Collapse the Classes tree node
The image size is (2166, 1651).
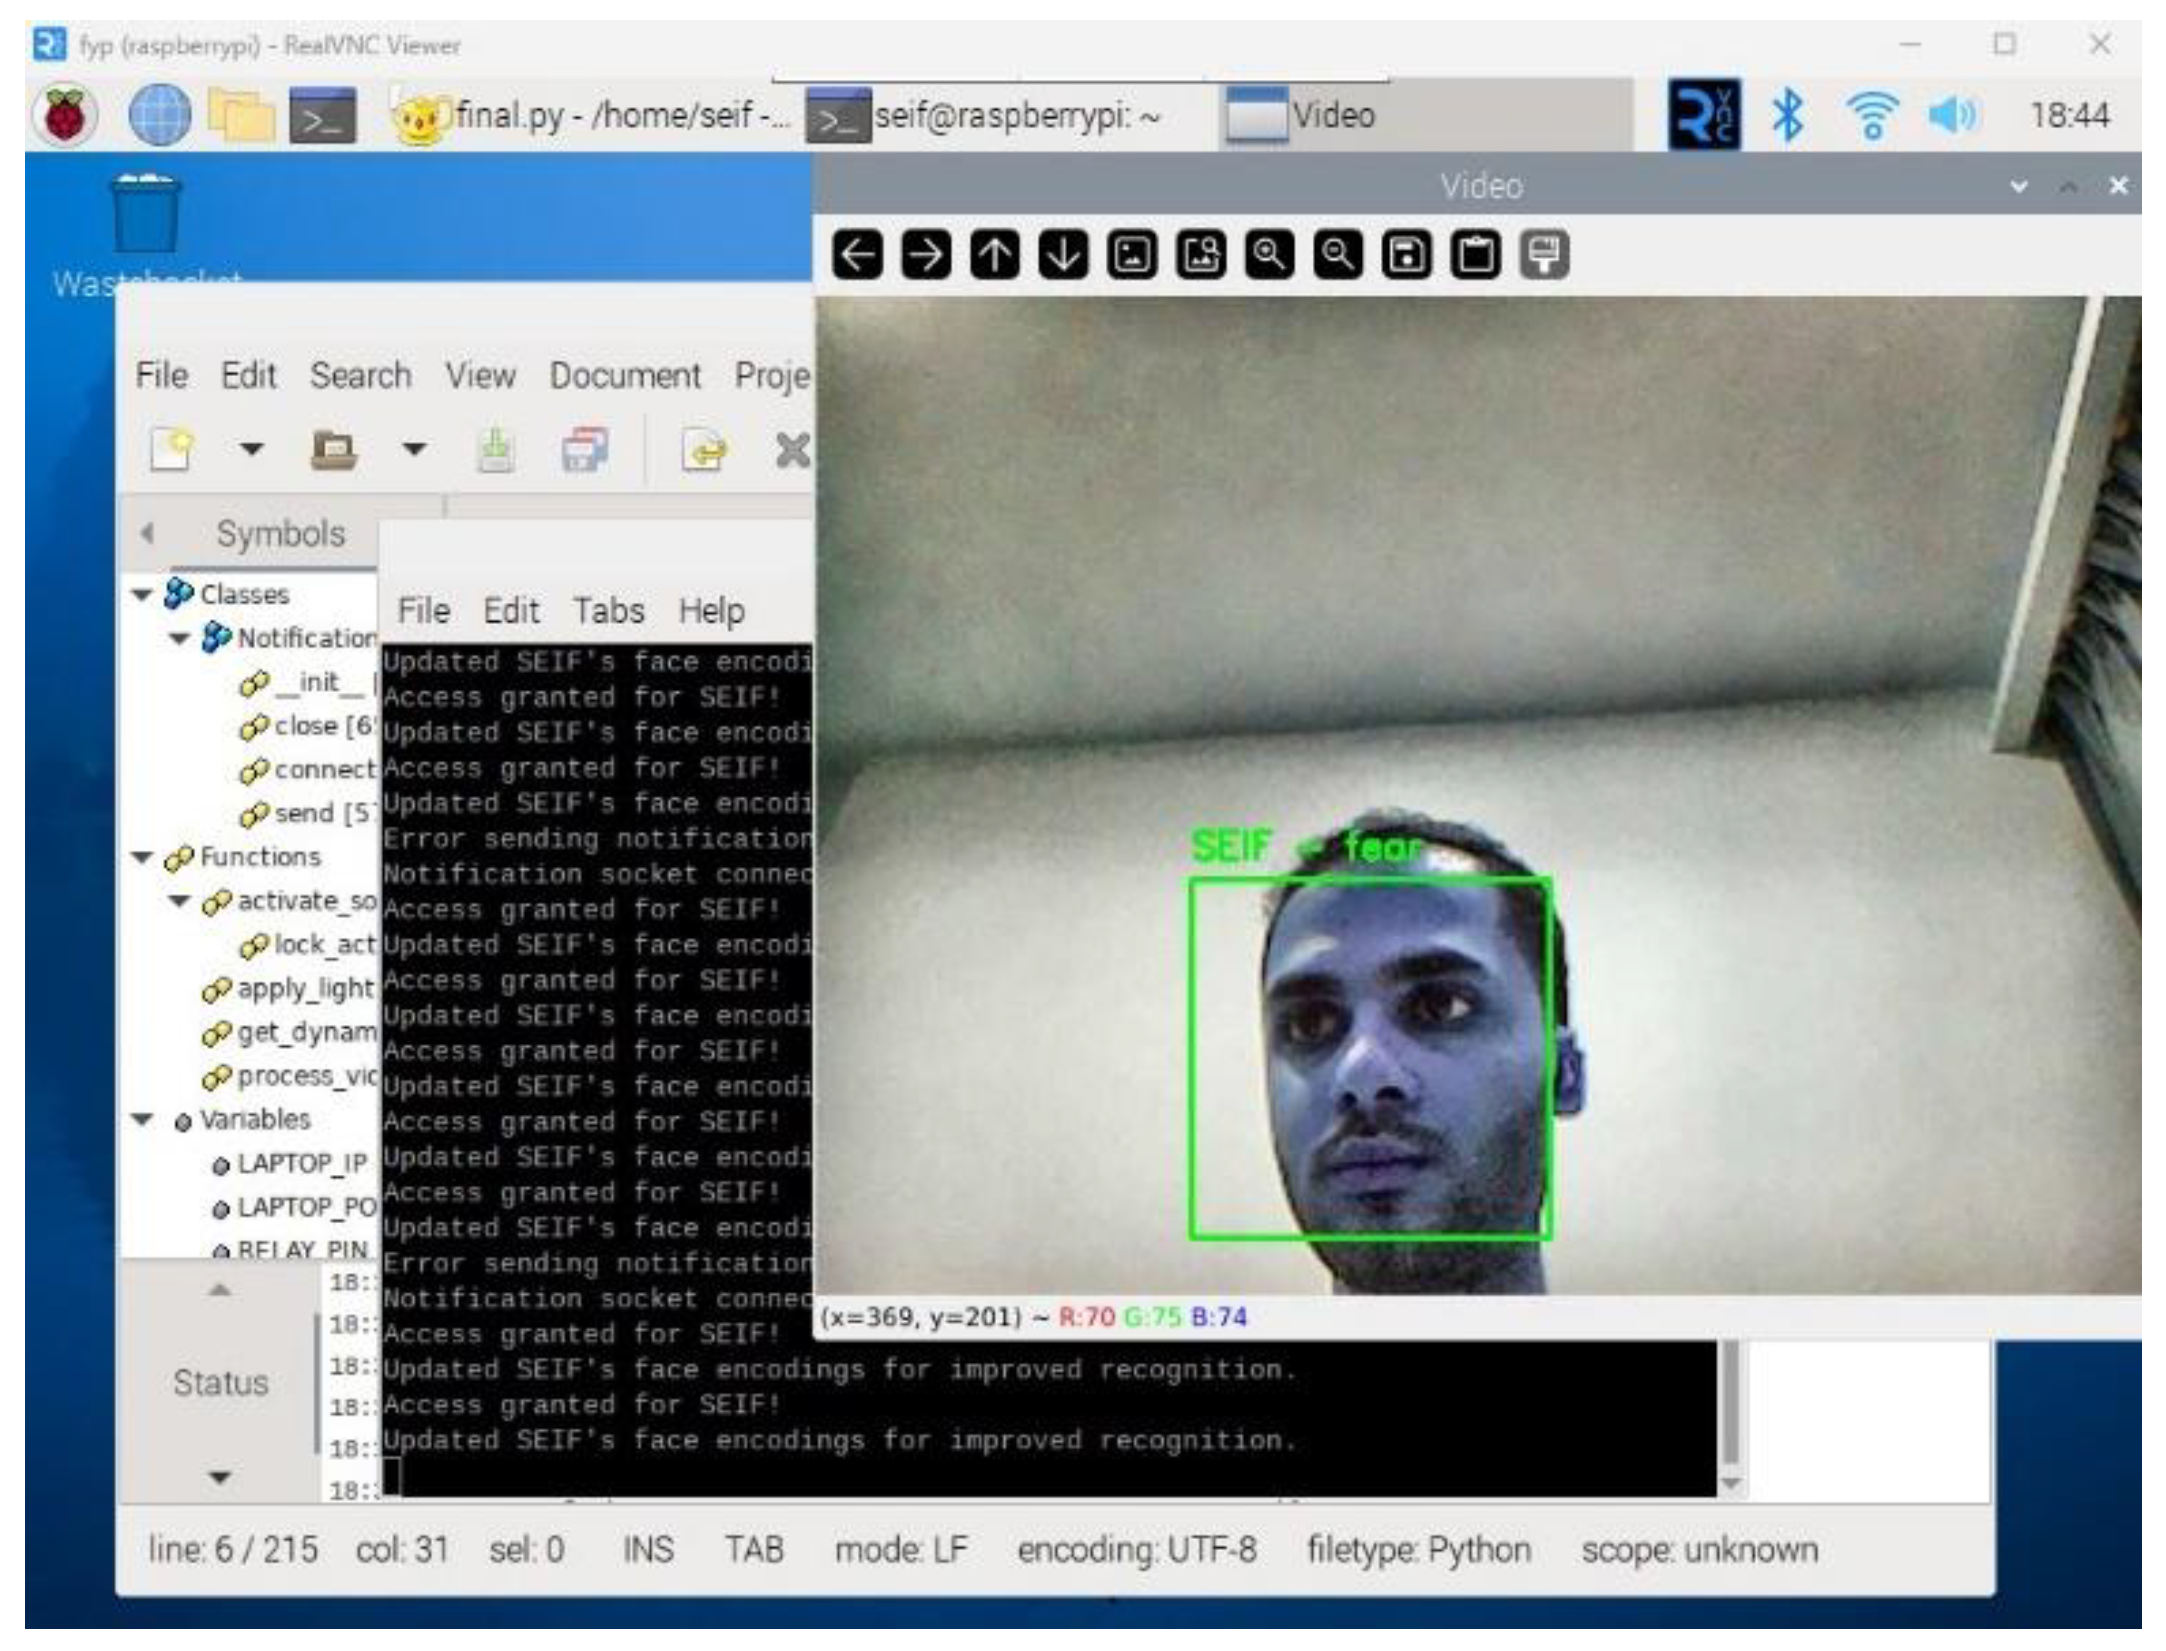pos(142,595)
